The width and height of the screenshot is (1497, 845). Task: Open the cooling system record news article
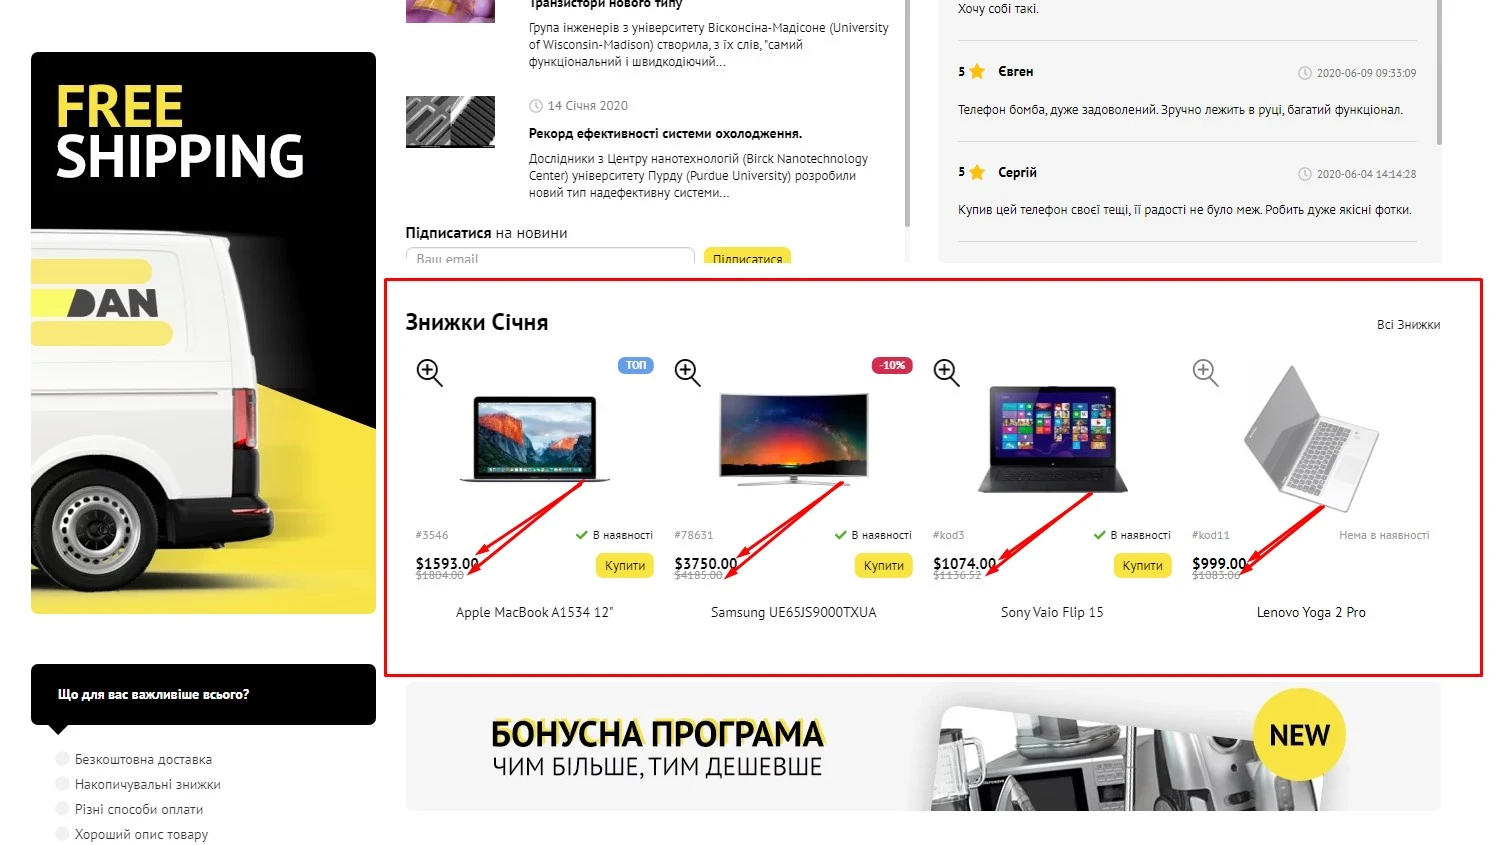(665, 133)
